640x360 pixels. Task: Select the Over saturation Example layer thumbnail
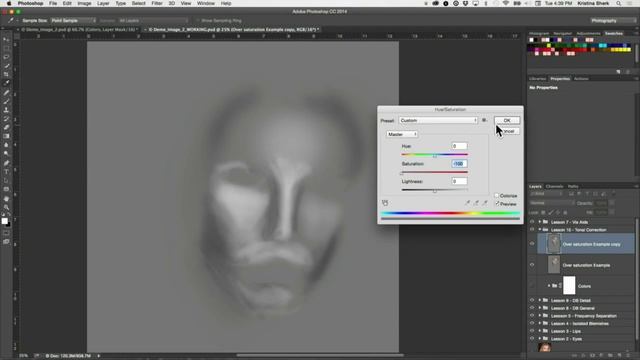tap(553, 265)
